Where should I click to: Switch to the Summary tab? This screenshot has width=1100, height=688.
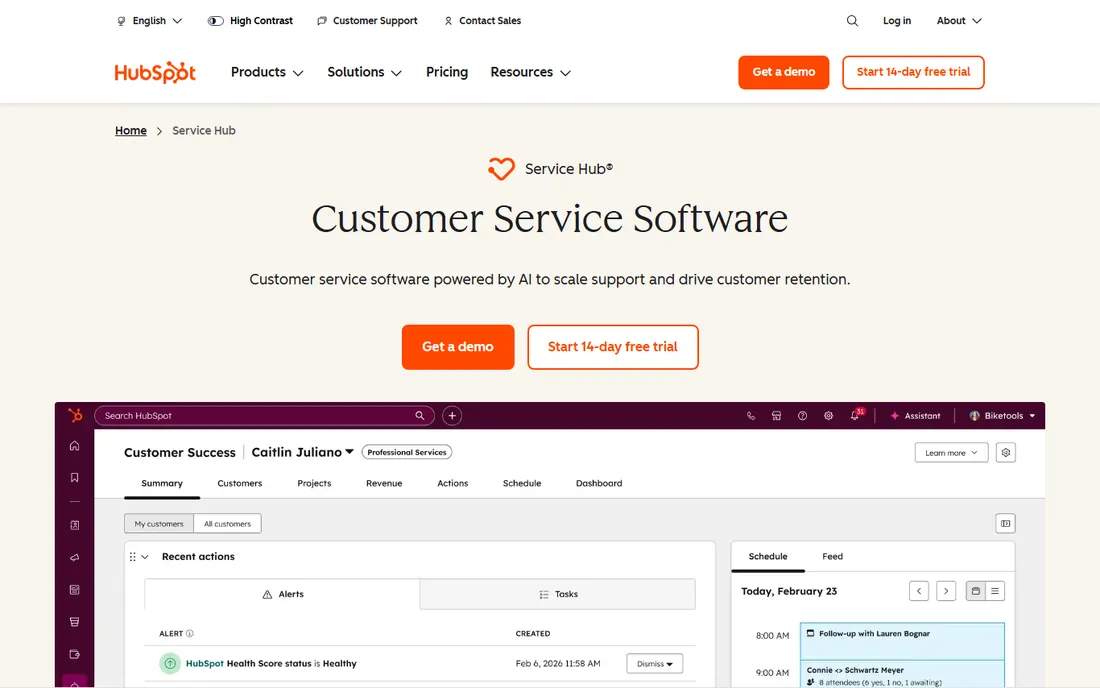pos(162,483)
